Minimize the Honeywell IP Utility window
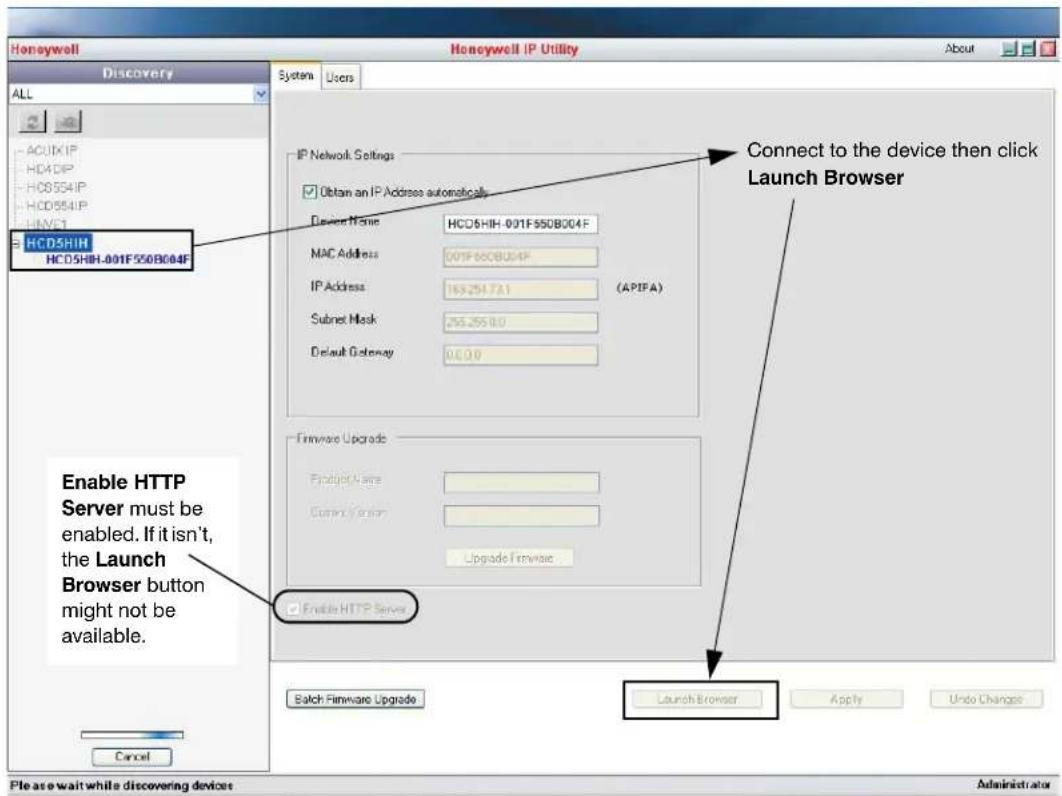The image size is (1062, 796). coord(1009,49)
